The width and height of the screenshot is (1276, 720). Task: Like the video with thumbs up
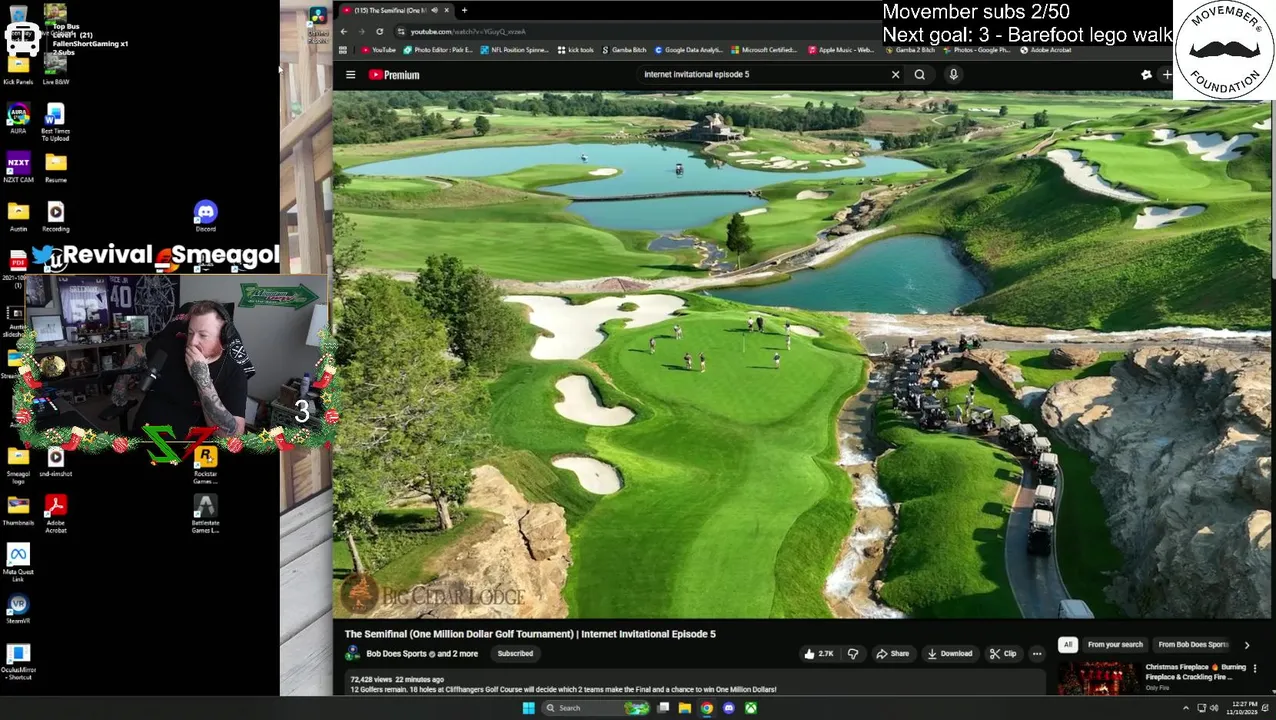click(818, 654)
